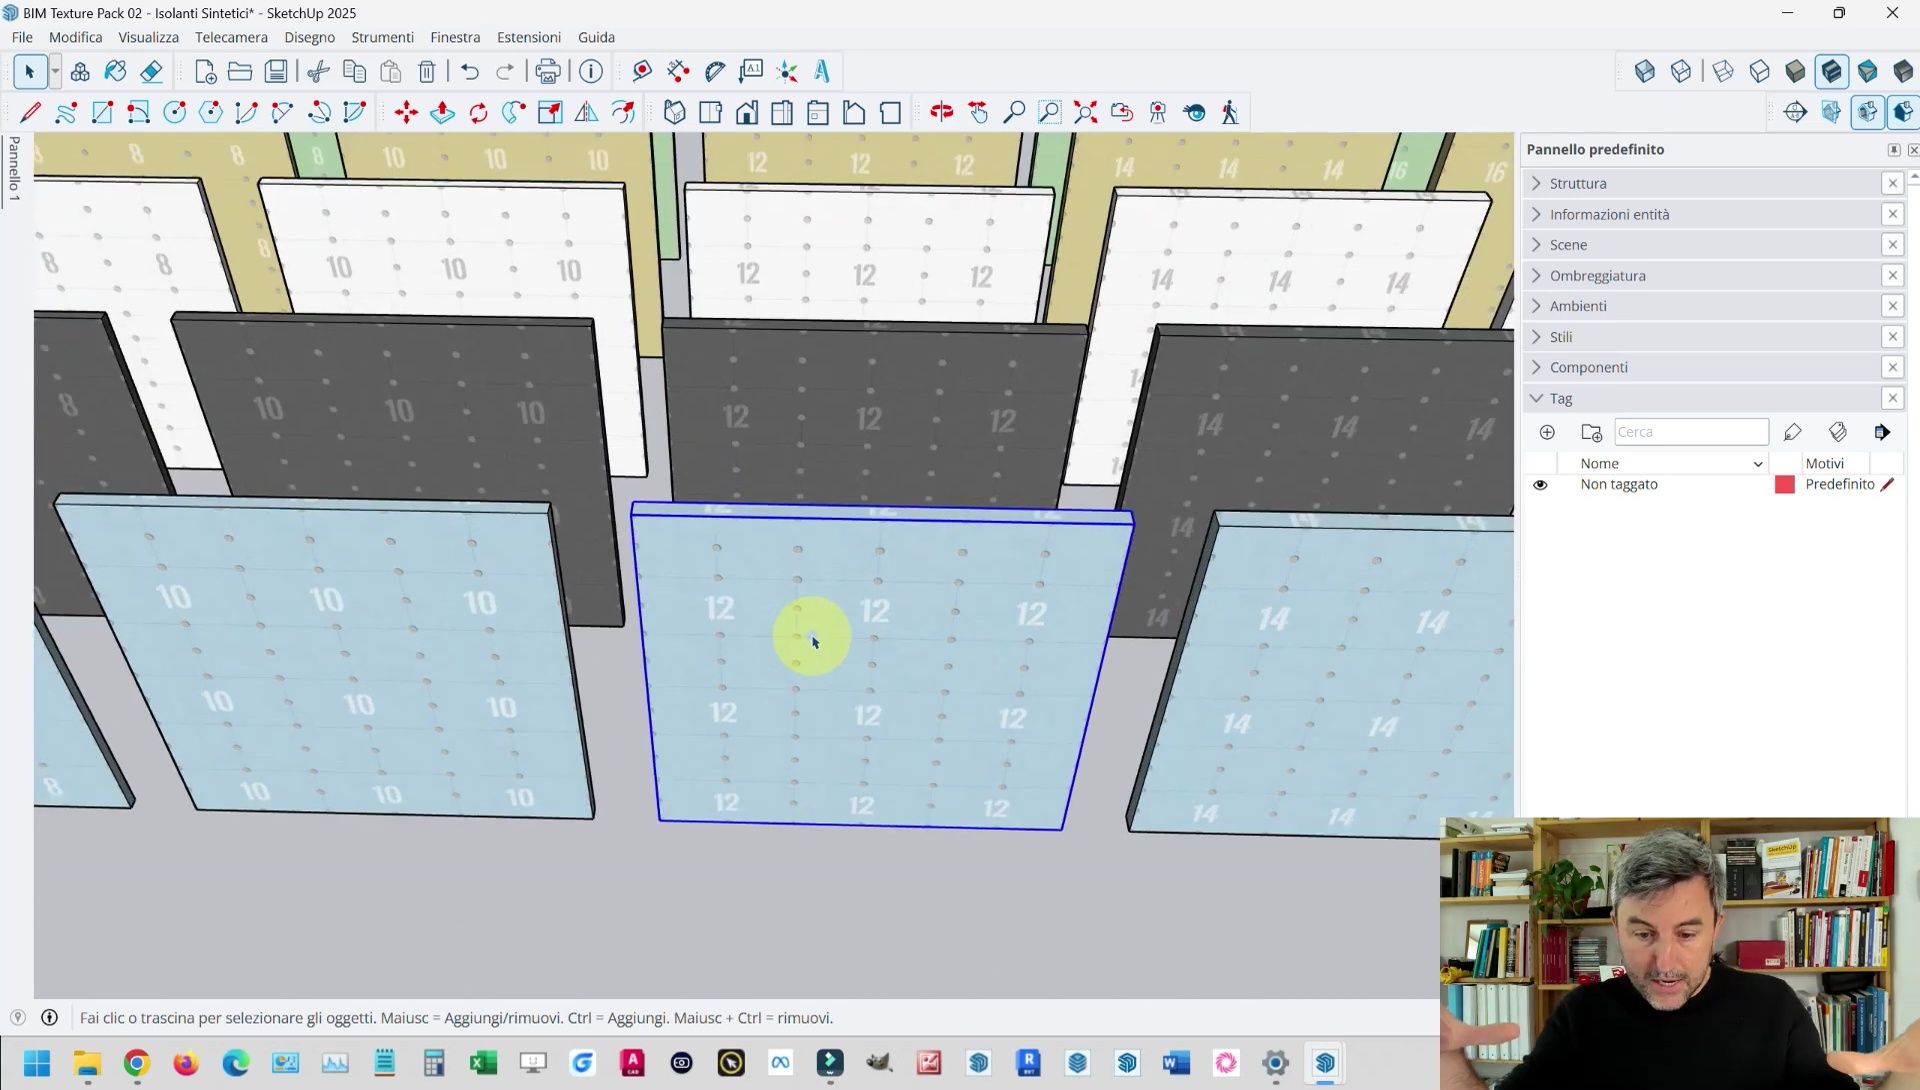The width and height of the screenshot is (1920, 1090).
Task: Open the Visualizza menu
Action: pyautogui.click(x=148, y=37)
